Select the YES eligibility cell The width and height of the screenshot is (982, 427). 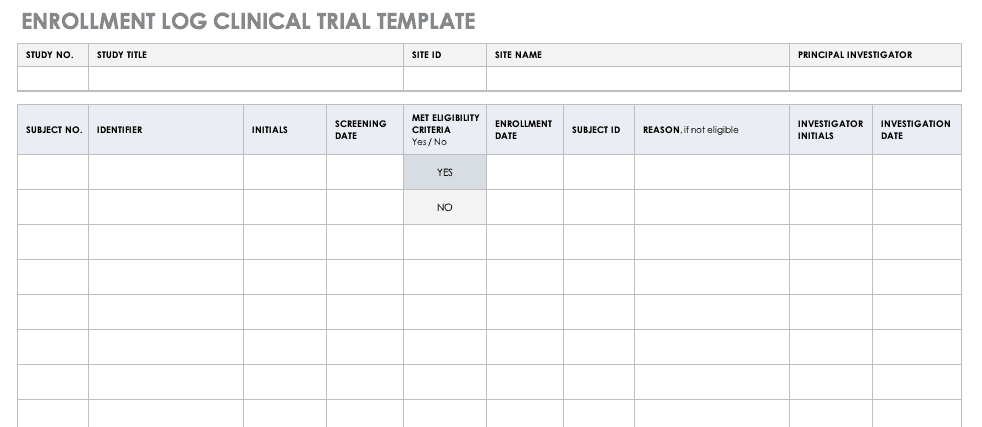tap(445, 172)
